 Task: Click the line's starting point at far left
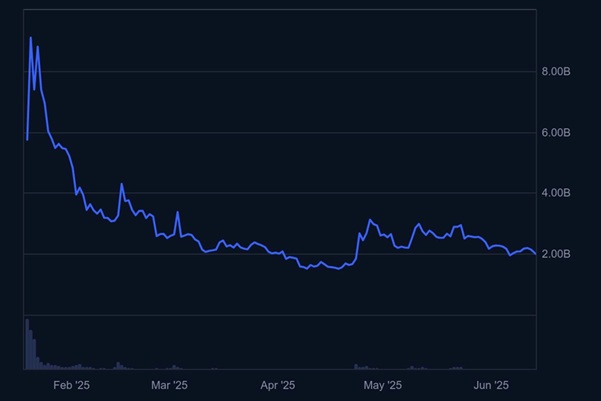point(26,138)
